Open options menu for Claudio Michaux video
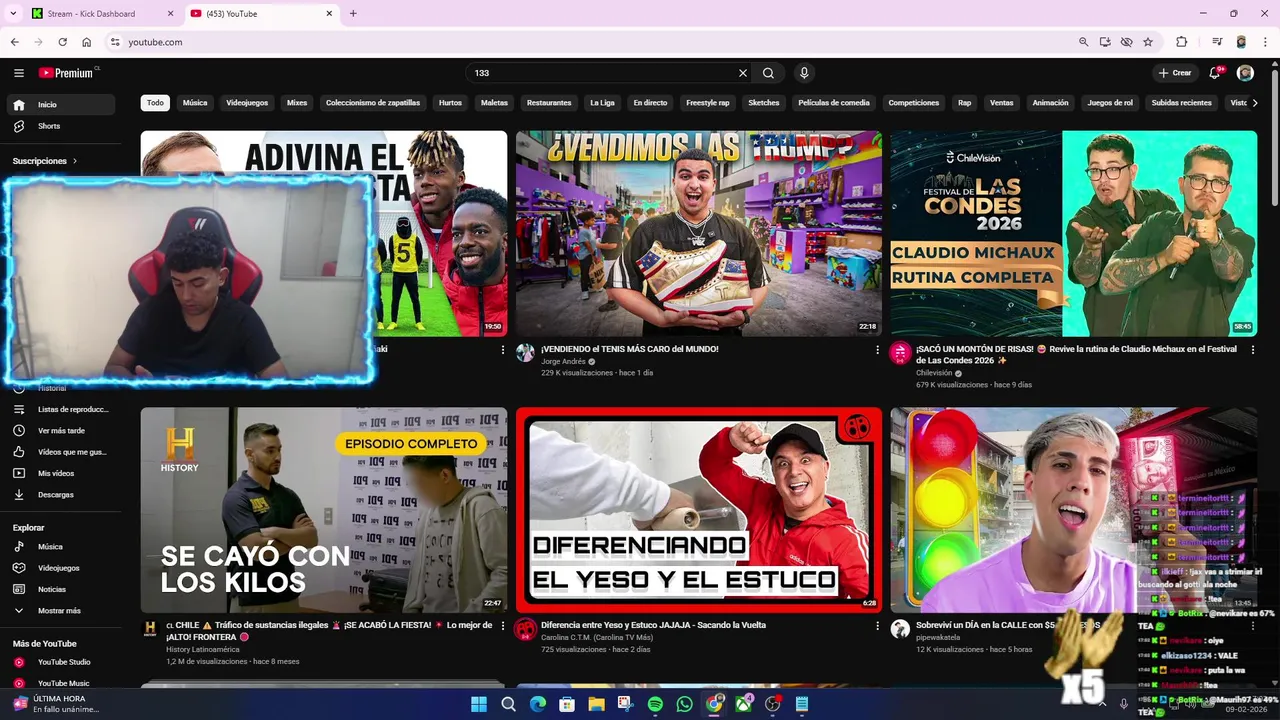The height and width of the screenshot is (720, 1280). (x=1252, y=350)
